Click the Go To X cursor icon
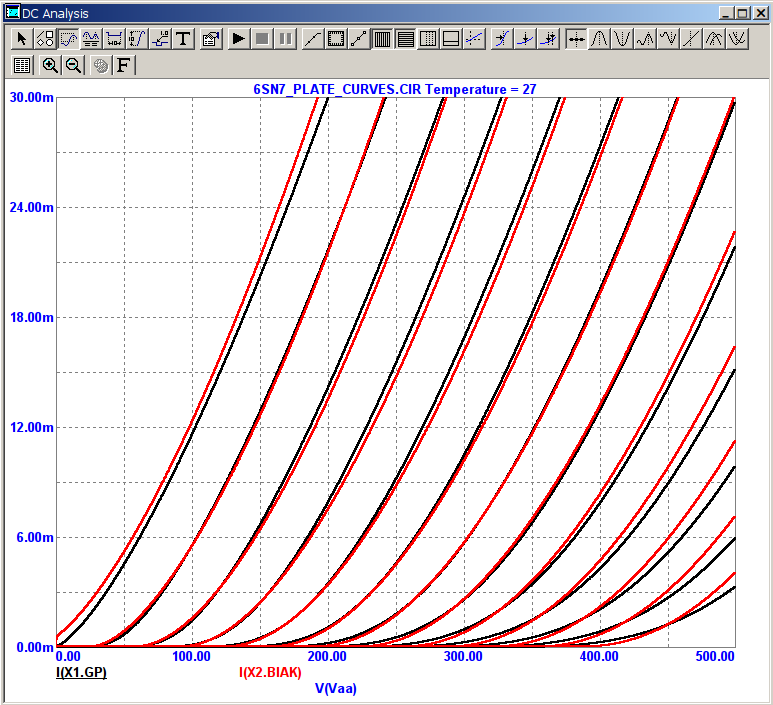 [502, 38]
